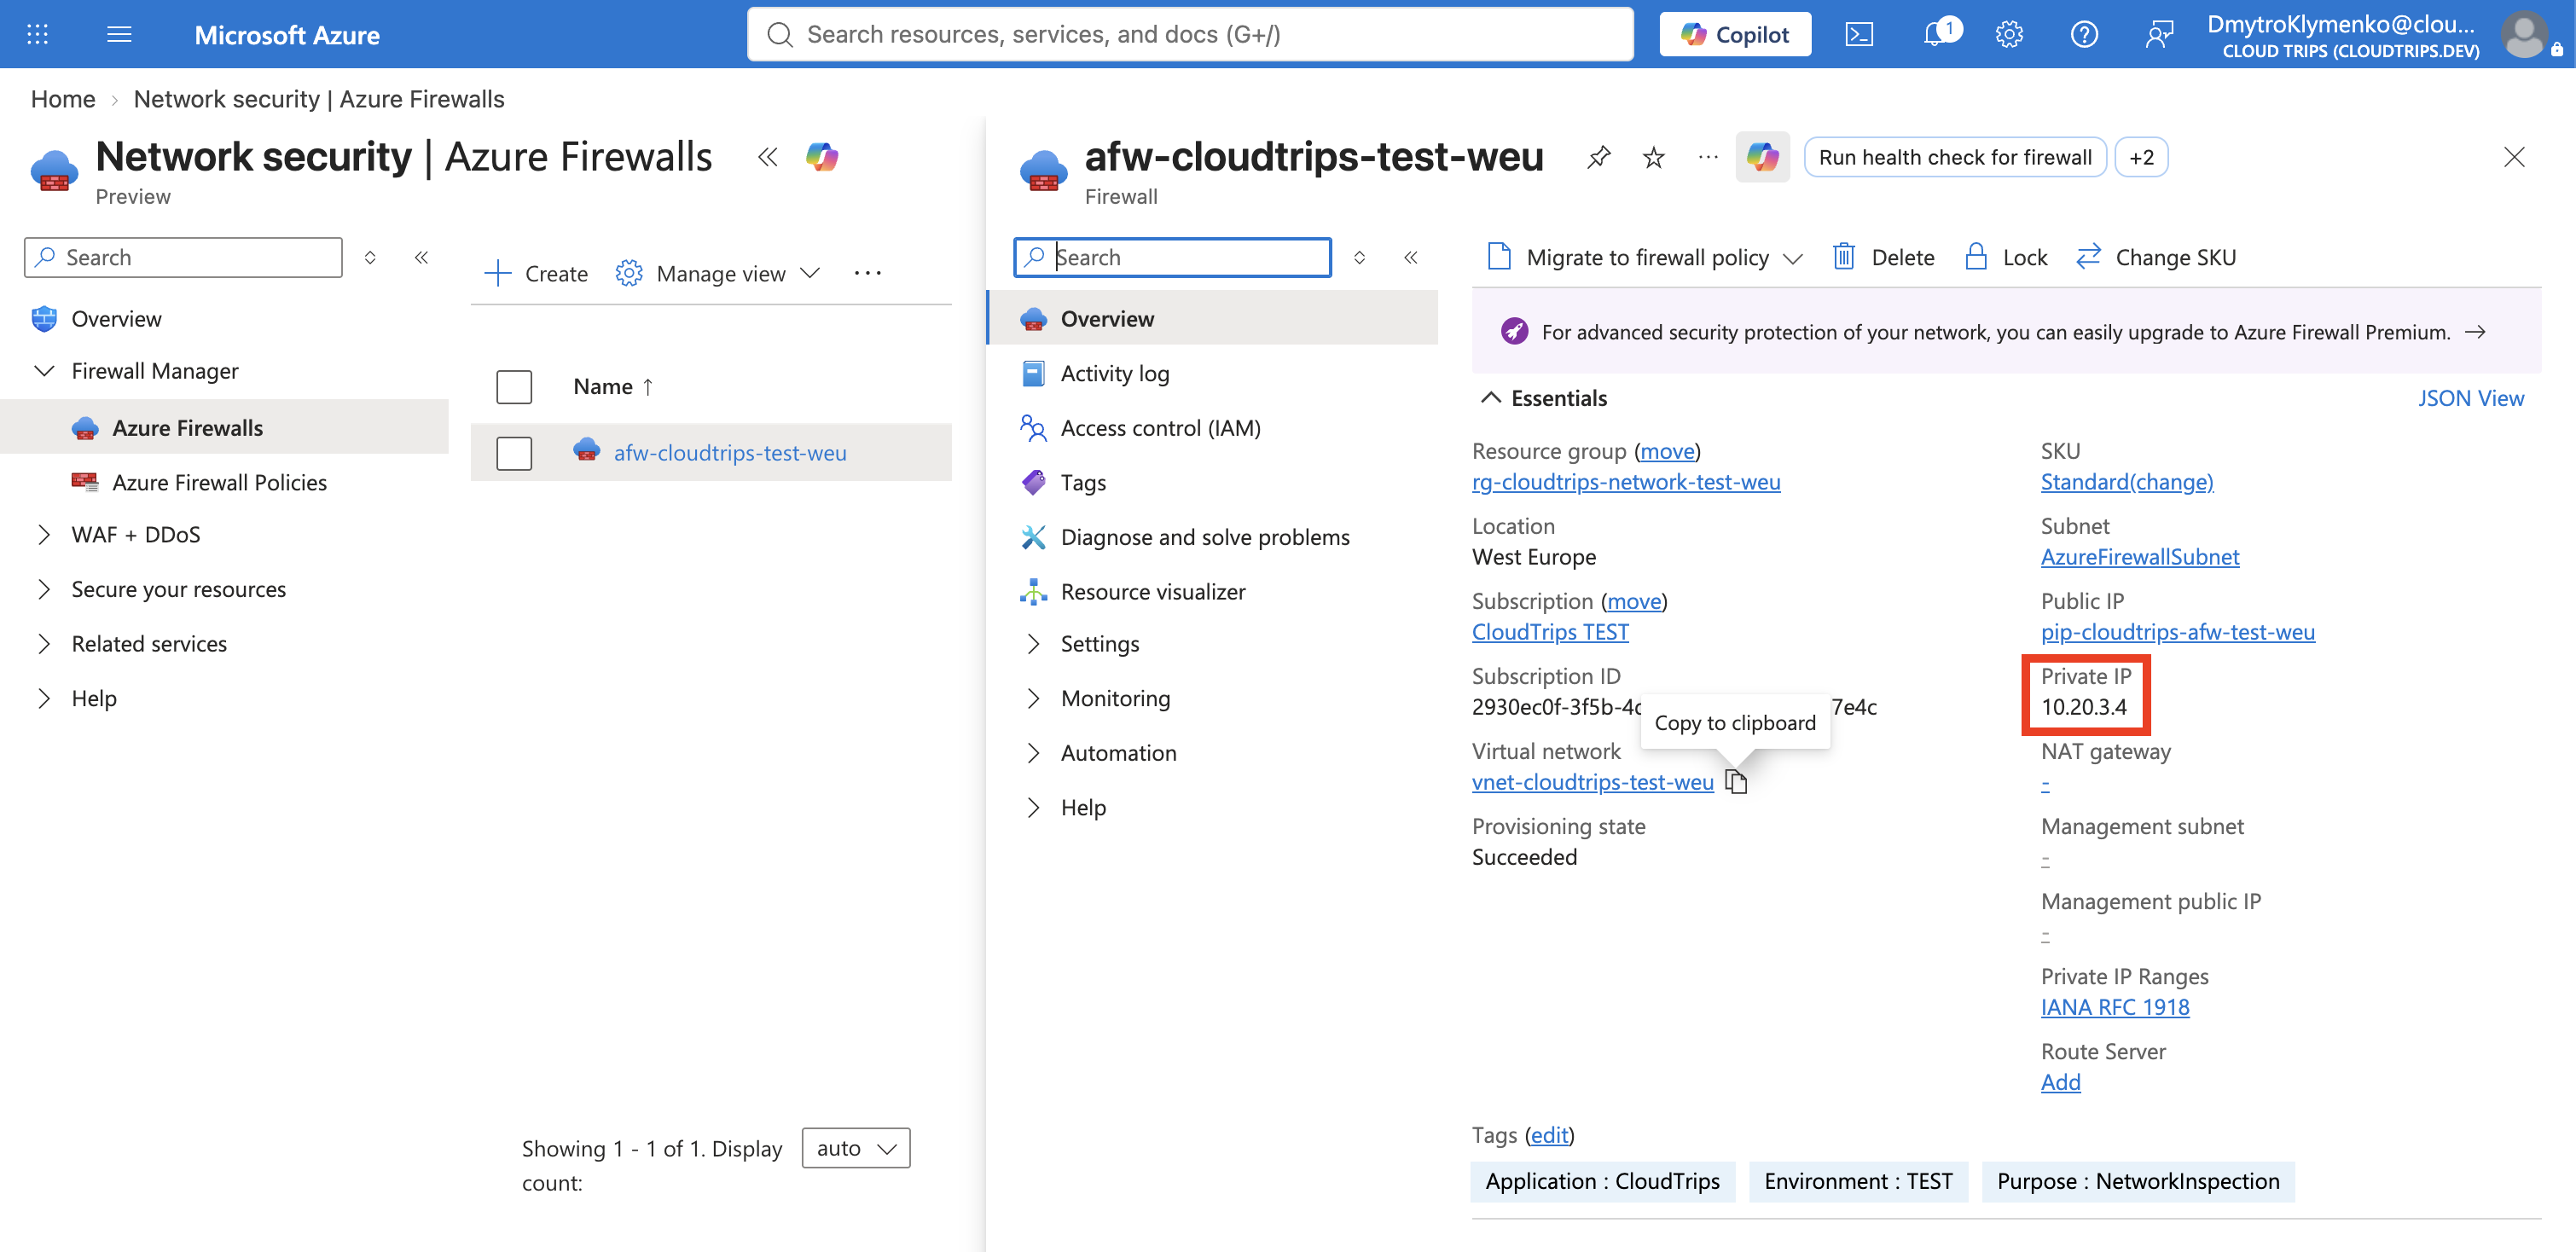Open Overview in the left navigation
The width and height of the screenshot is (2576, 1252).
[116, 318]
